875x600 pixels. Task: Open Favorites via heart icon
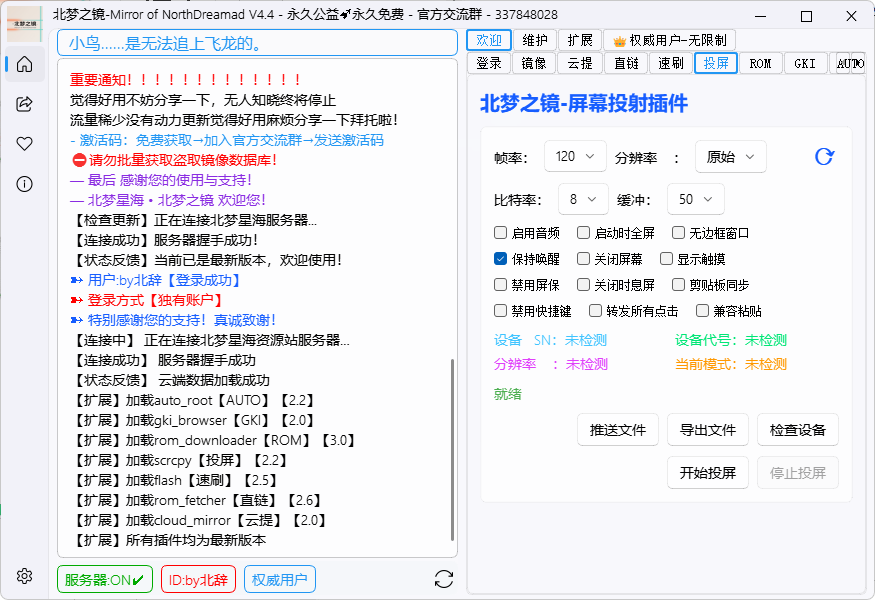pos(23,143)
